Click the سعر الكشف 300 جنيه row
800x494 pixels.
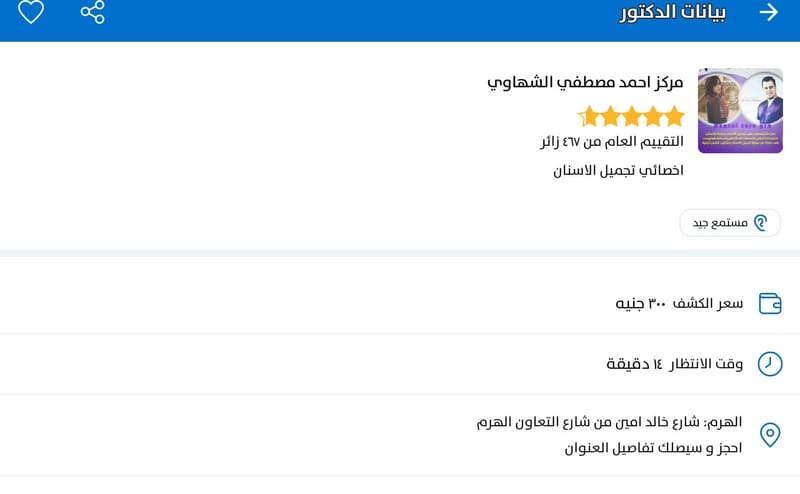679,303
